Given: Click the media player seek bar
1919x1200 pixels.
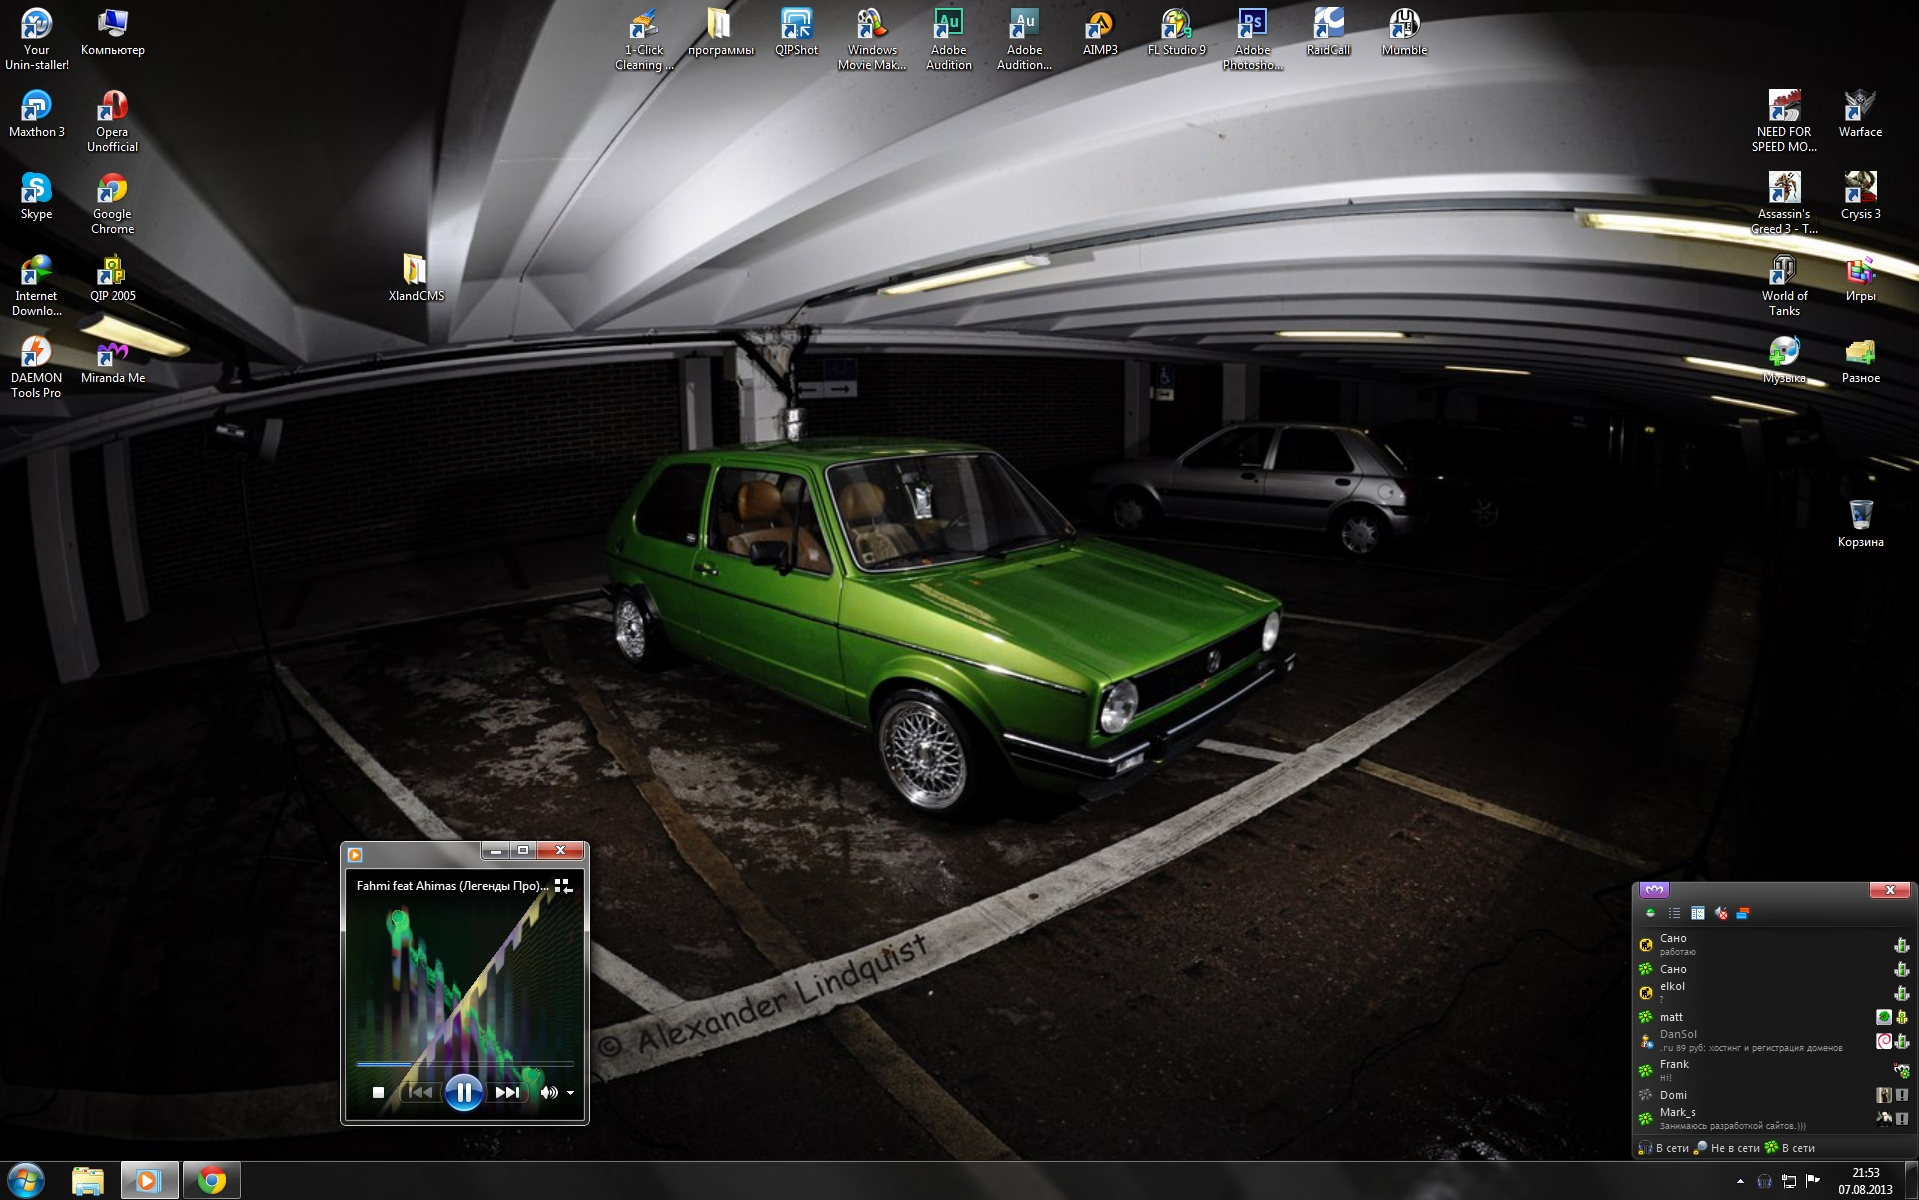Looking at the screenshot, I should click(465, 1064).
